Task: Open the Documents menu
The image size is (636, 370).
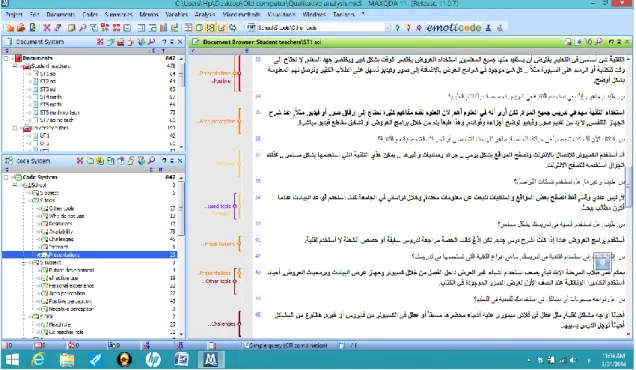Action: coord(60,14)
